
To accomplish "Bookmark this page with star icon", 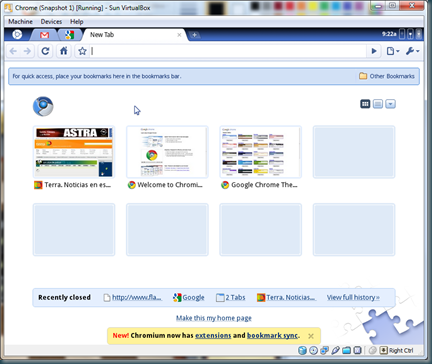I will (82, 51).
